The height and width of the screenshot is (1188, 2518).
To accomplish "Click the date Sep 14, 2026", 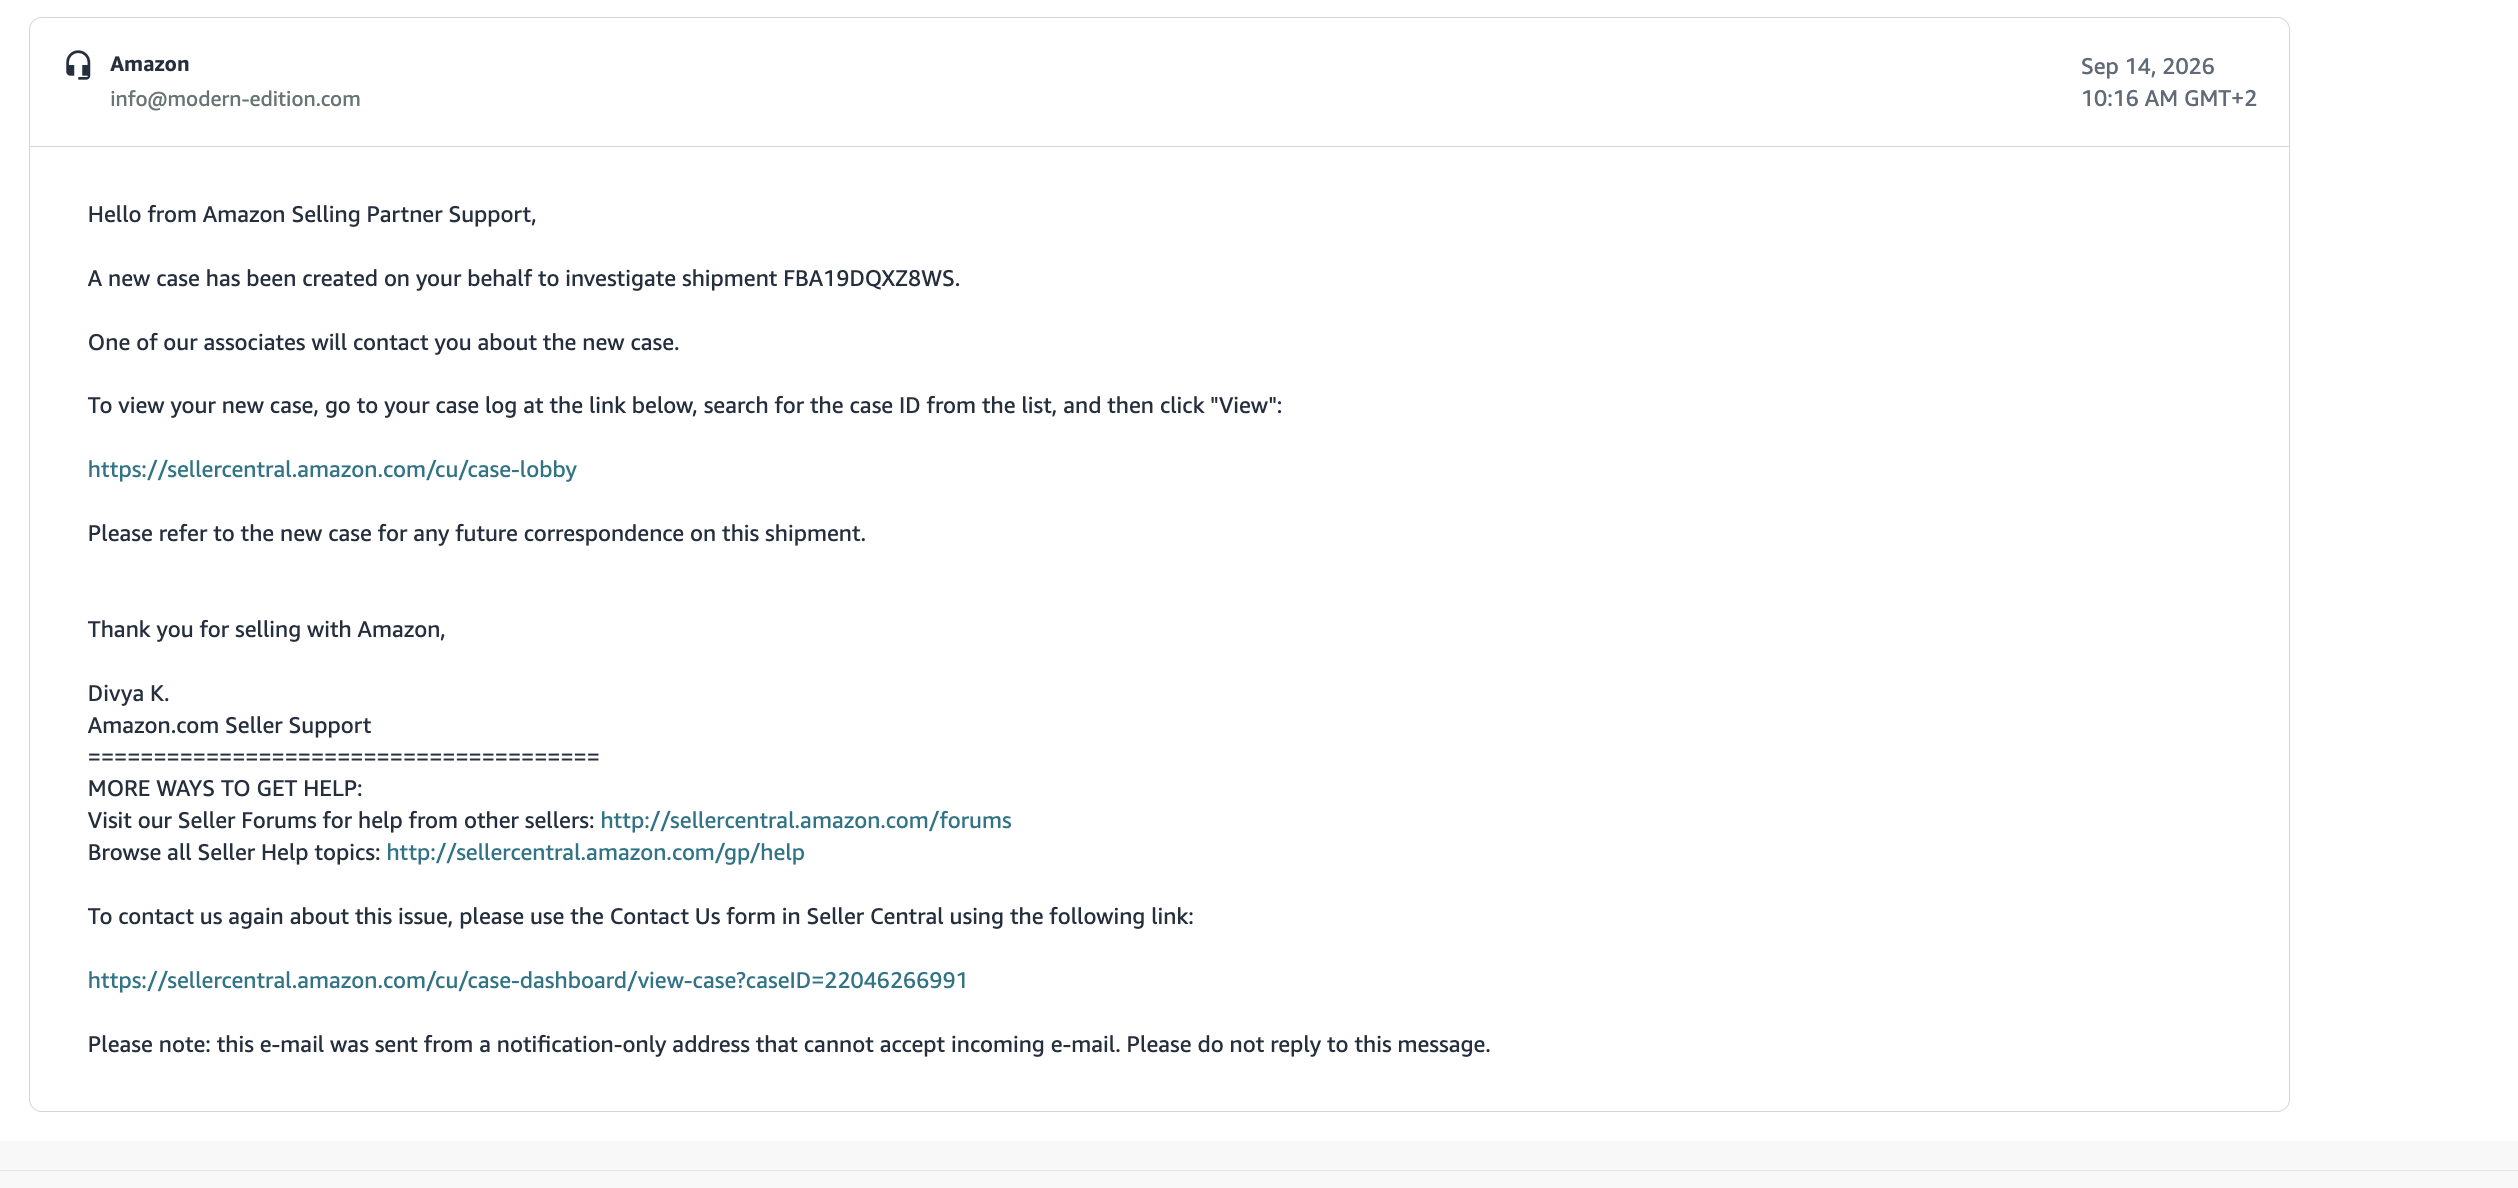I will tap(2147, 66).
